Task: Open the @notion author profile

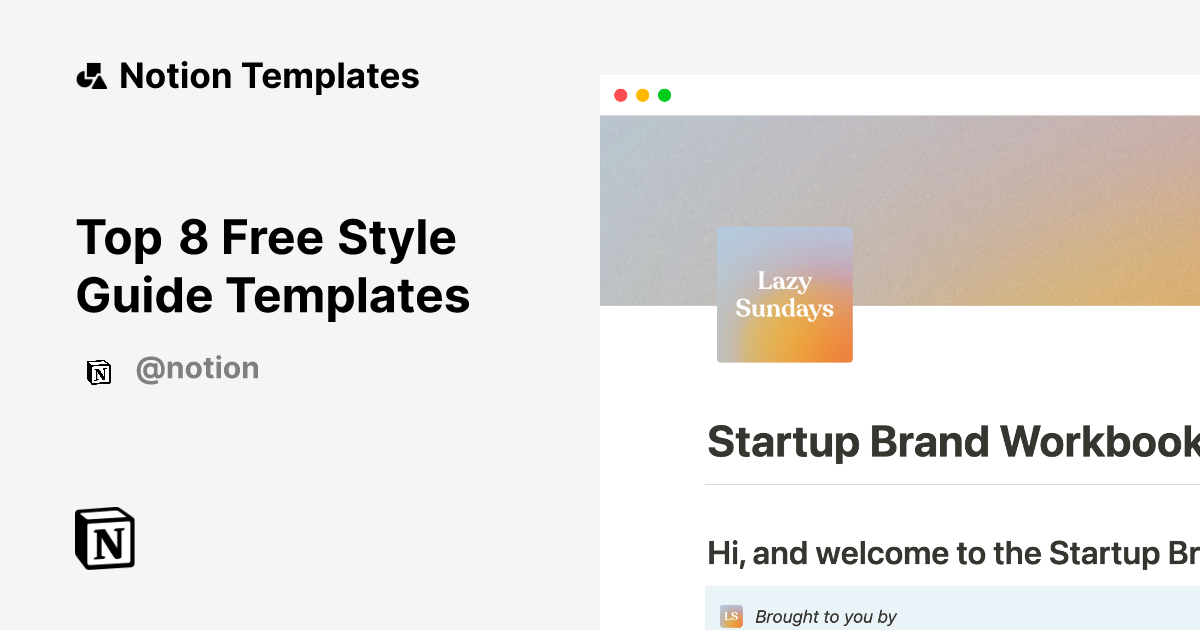Action: click(198, 369)
